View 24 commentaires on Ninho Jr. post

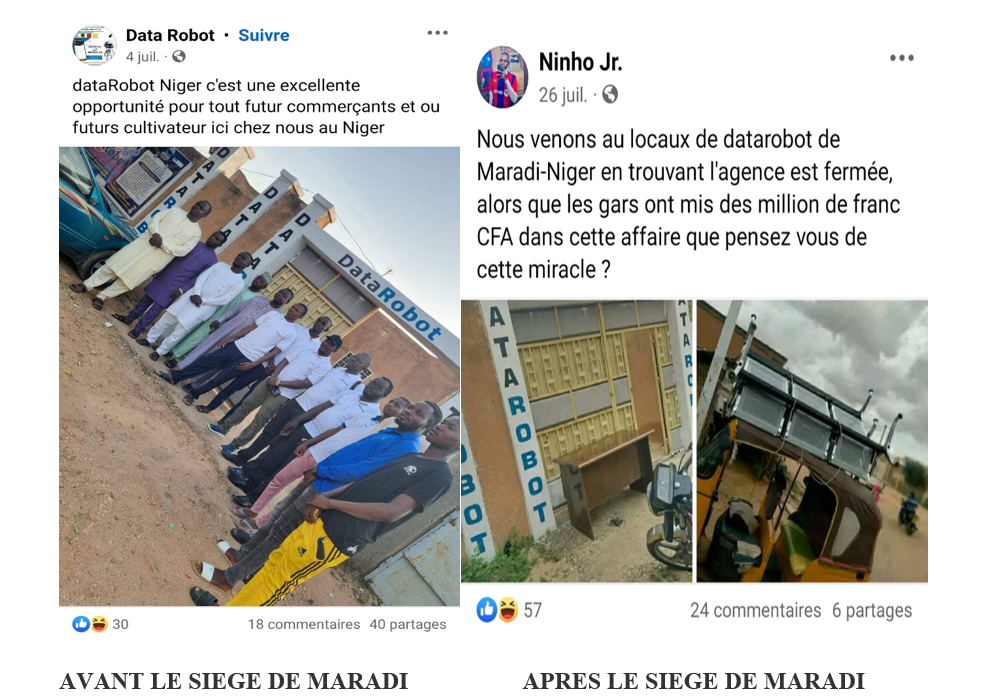(x=755, y=610)
